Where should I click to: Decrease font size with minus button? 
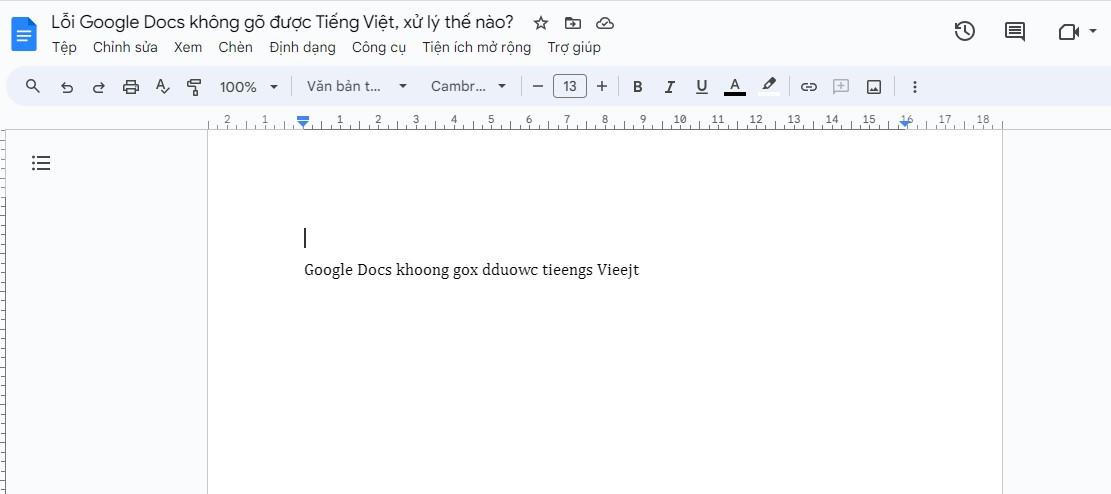[x=538, y=86]
